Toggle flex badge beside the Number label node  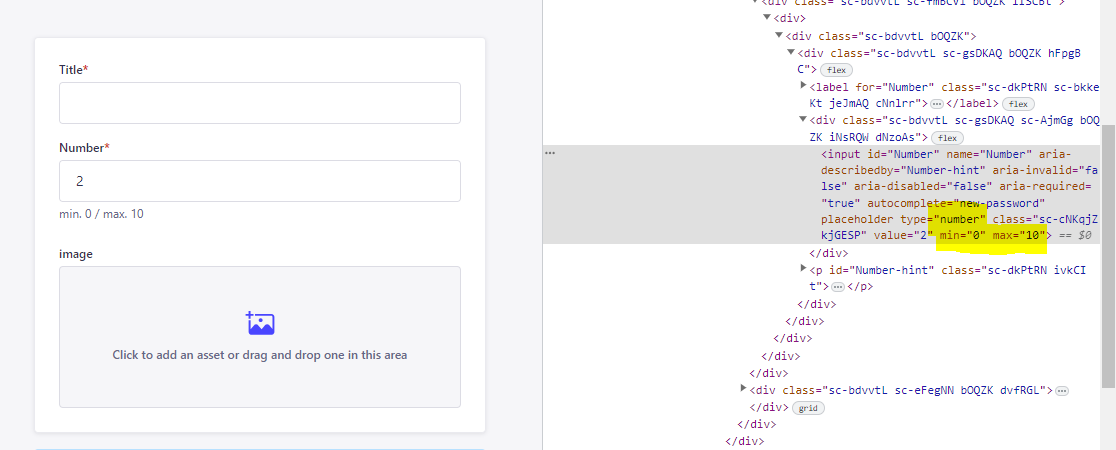pos(1018,103)
